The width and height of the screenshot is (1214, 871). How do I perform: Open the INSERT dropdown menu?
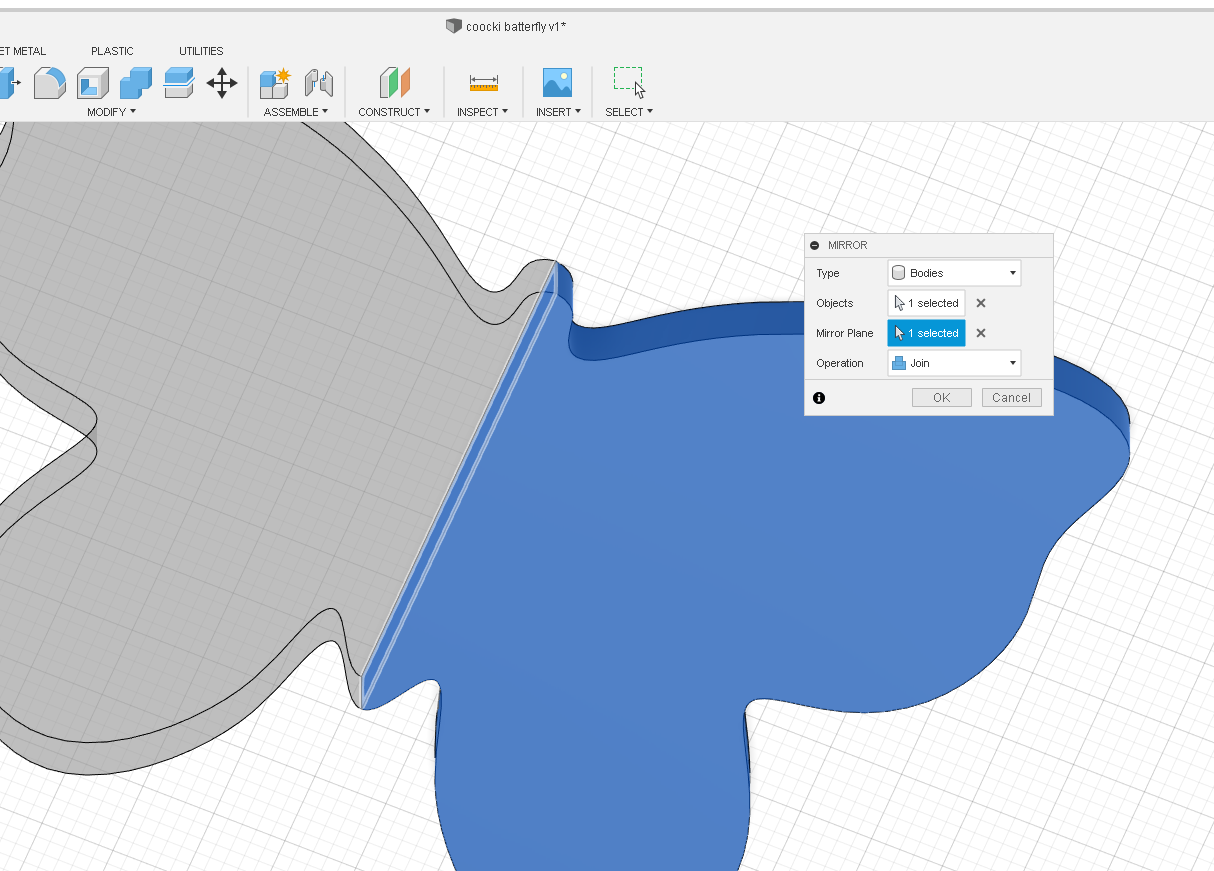click(x=558, y=112)
